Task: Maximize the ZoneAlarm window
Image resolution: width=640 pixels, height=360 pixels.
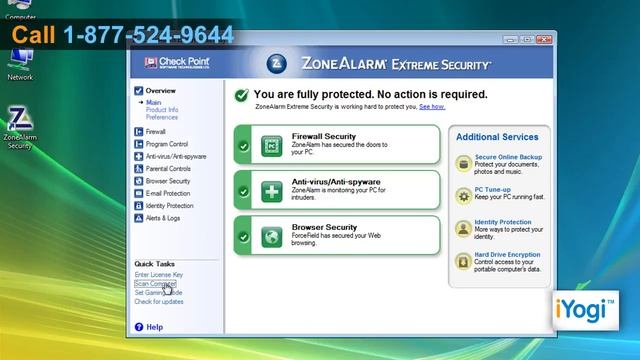Action: point(527,39)
